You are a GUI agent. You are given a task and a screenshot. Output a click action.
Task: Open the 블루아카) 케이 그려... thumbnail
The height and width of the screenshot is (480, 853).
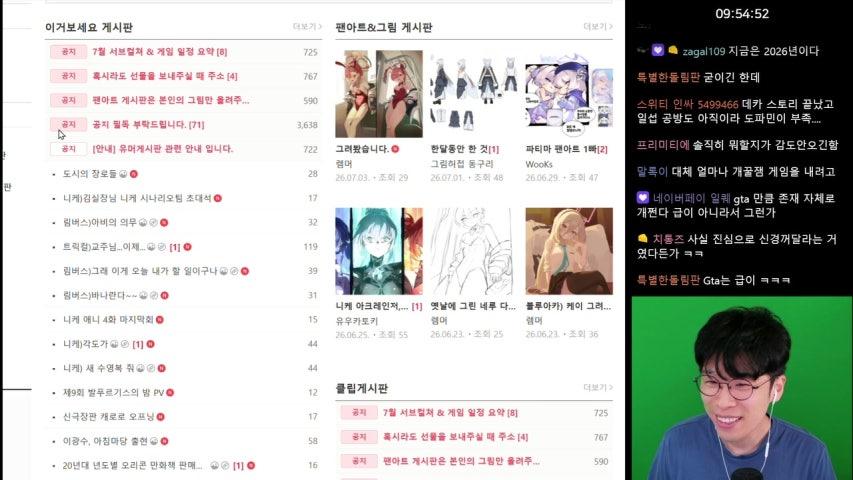[569, 251]
